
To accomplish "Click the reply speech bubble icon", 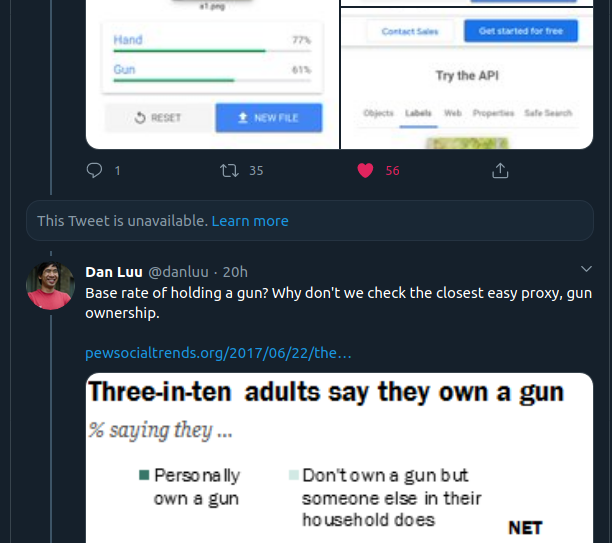I will tap(94, 171).
